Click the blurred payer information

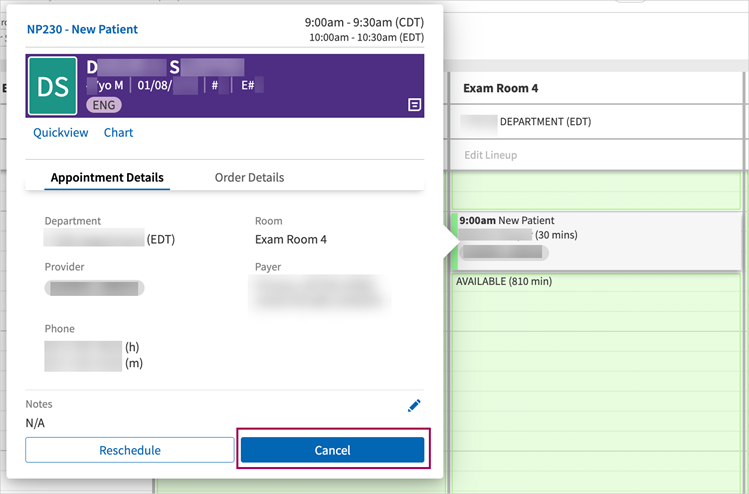pyautogui.click(x=319, y=293)
